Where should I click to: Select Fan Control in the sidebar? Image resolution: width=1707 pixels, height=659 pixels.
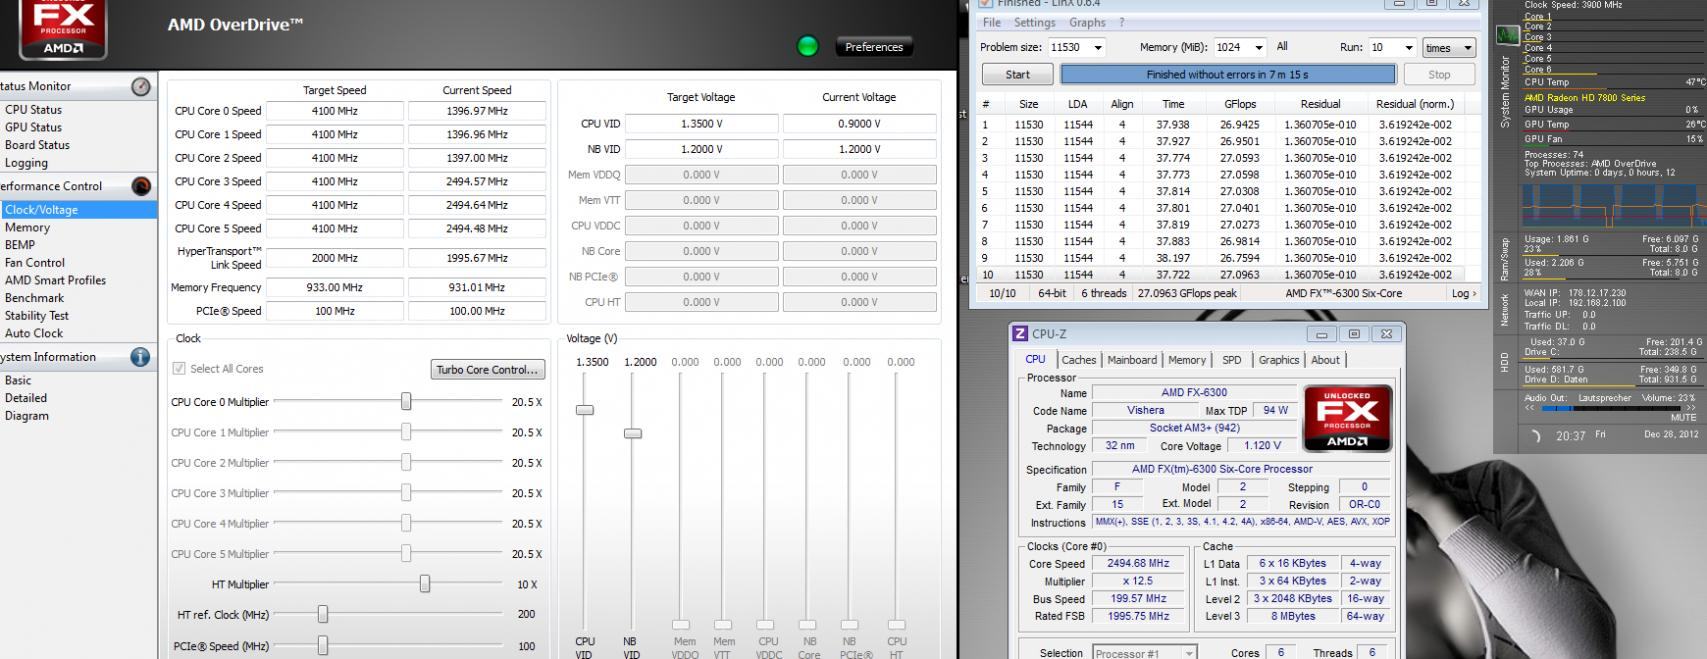tap(35, 263)
